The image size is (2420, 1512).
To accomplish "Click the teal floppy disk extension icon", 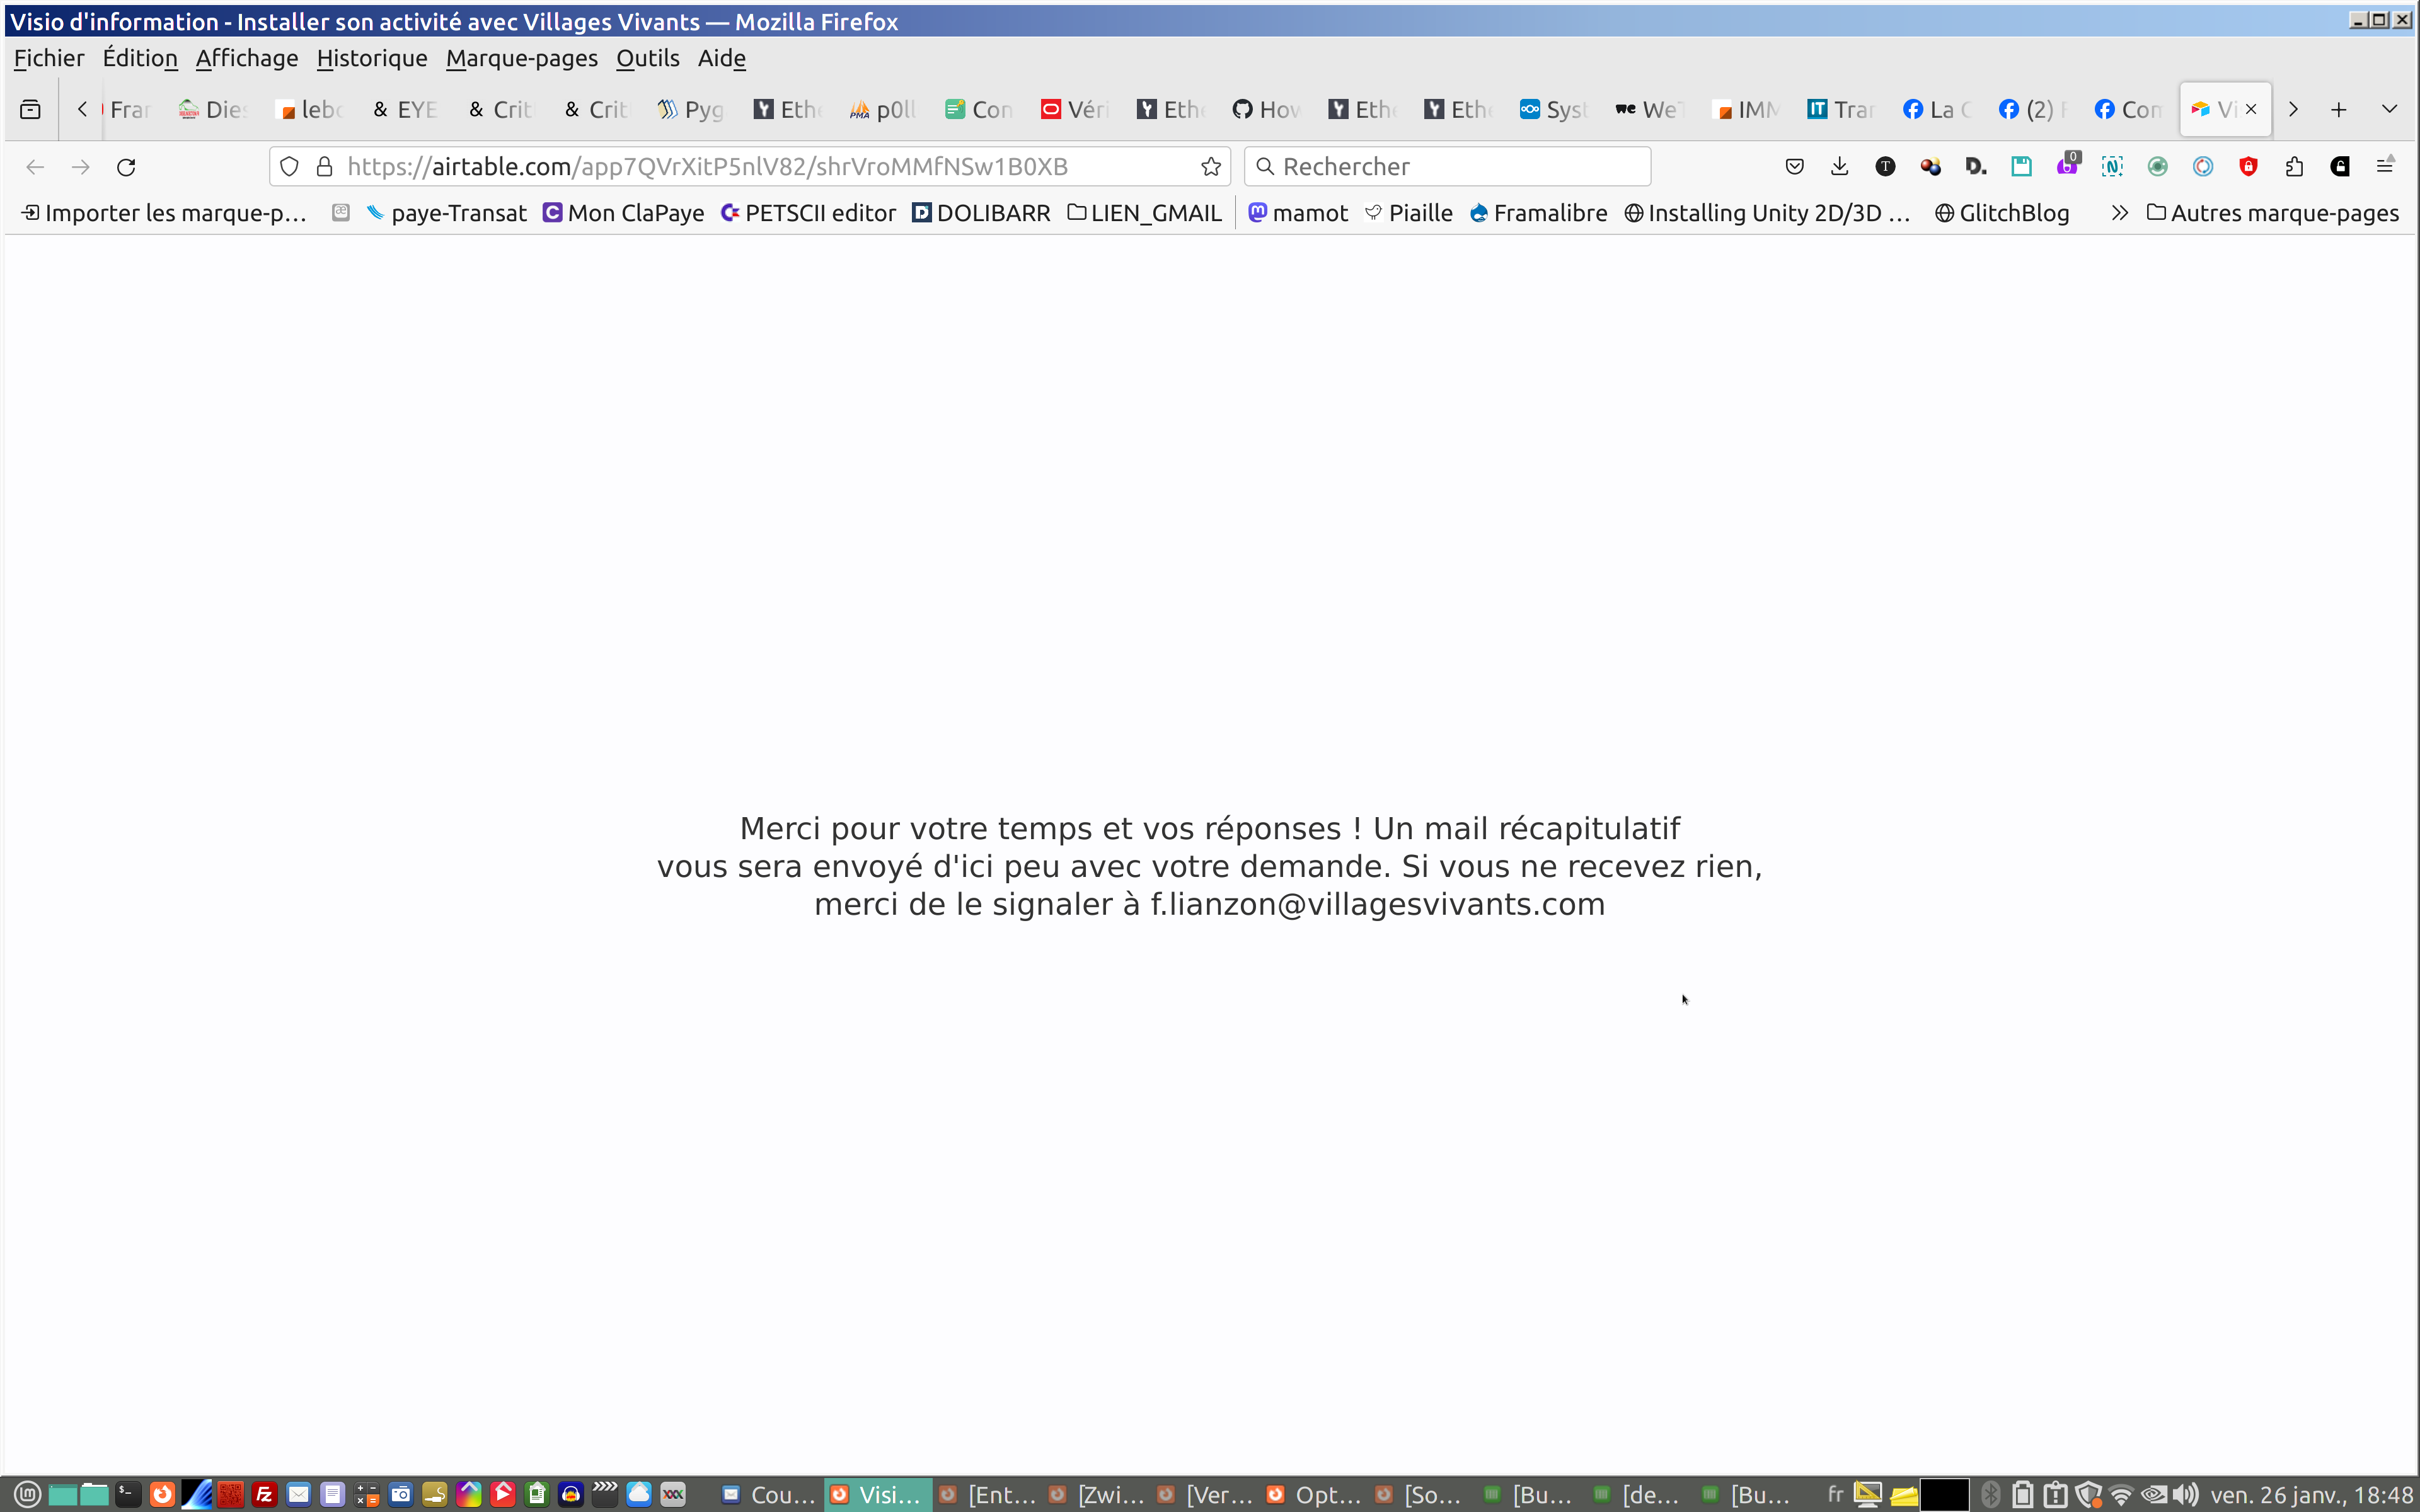I will 2021,167.
